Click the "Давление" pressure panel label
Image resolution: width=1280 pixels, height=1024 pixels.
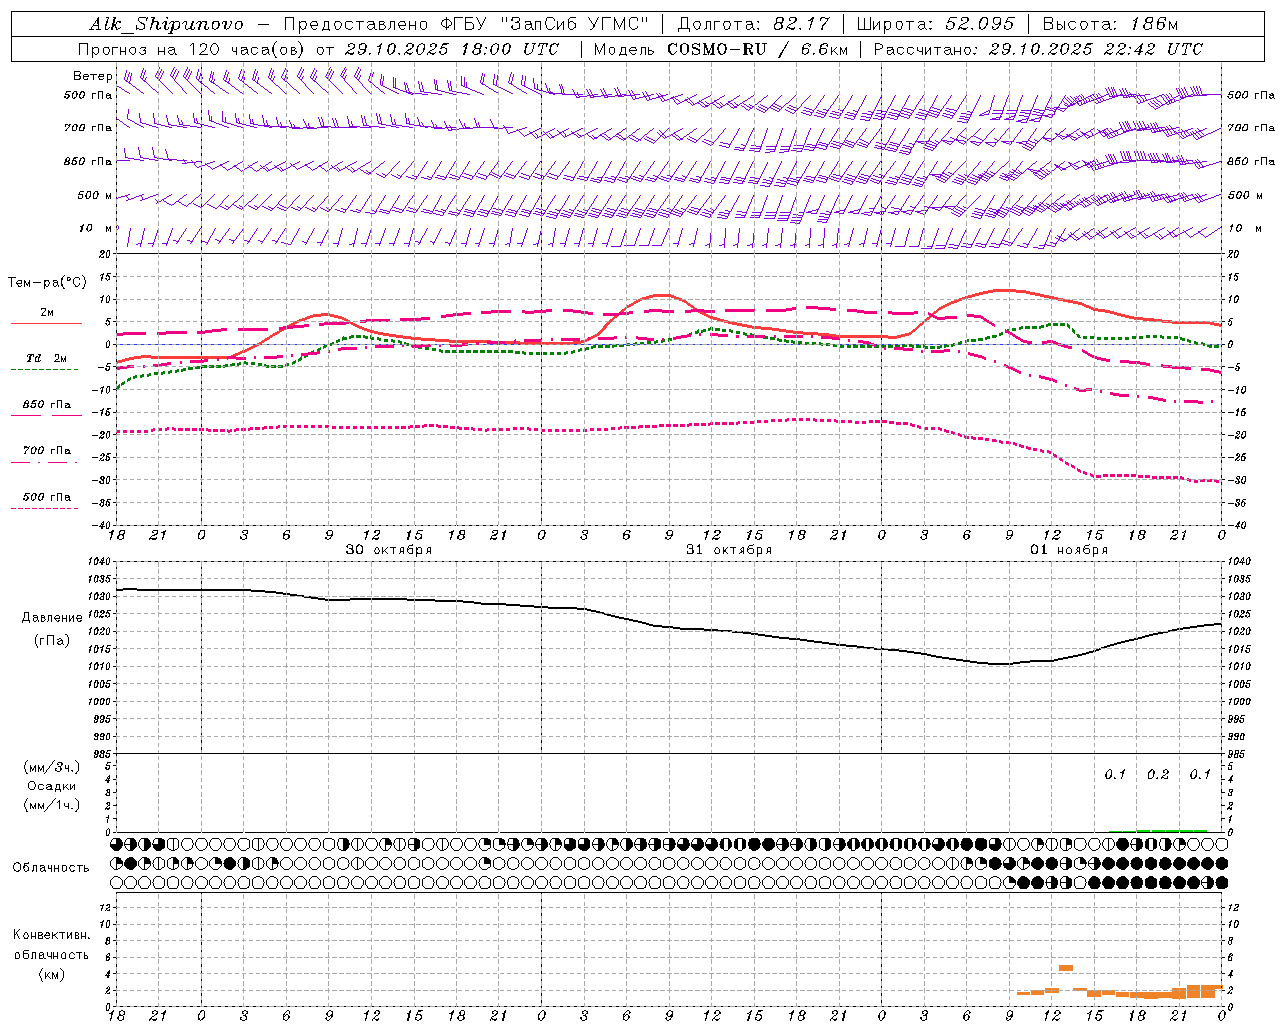(x=52, y=618)
